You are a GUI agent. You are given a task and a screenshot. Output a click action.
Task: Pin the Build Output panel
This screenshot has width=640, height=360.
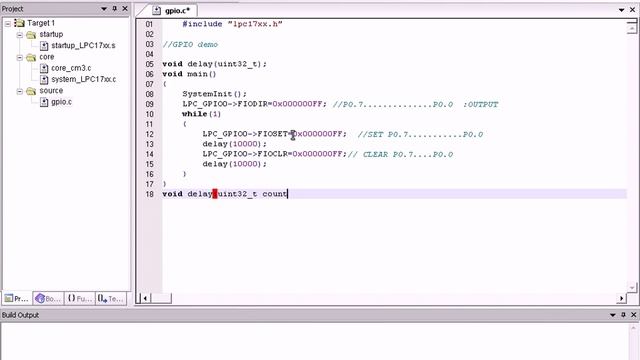[x=623, y=315]
